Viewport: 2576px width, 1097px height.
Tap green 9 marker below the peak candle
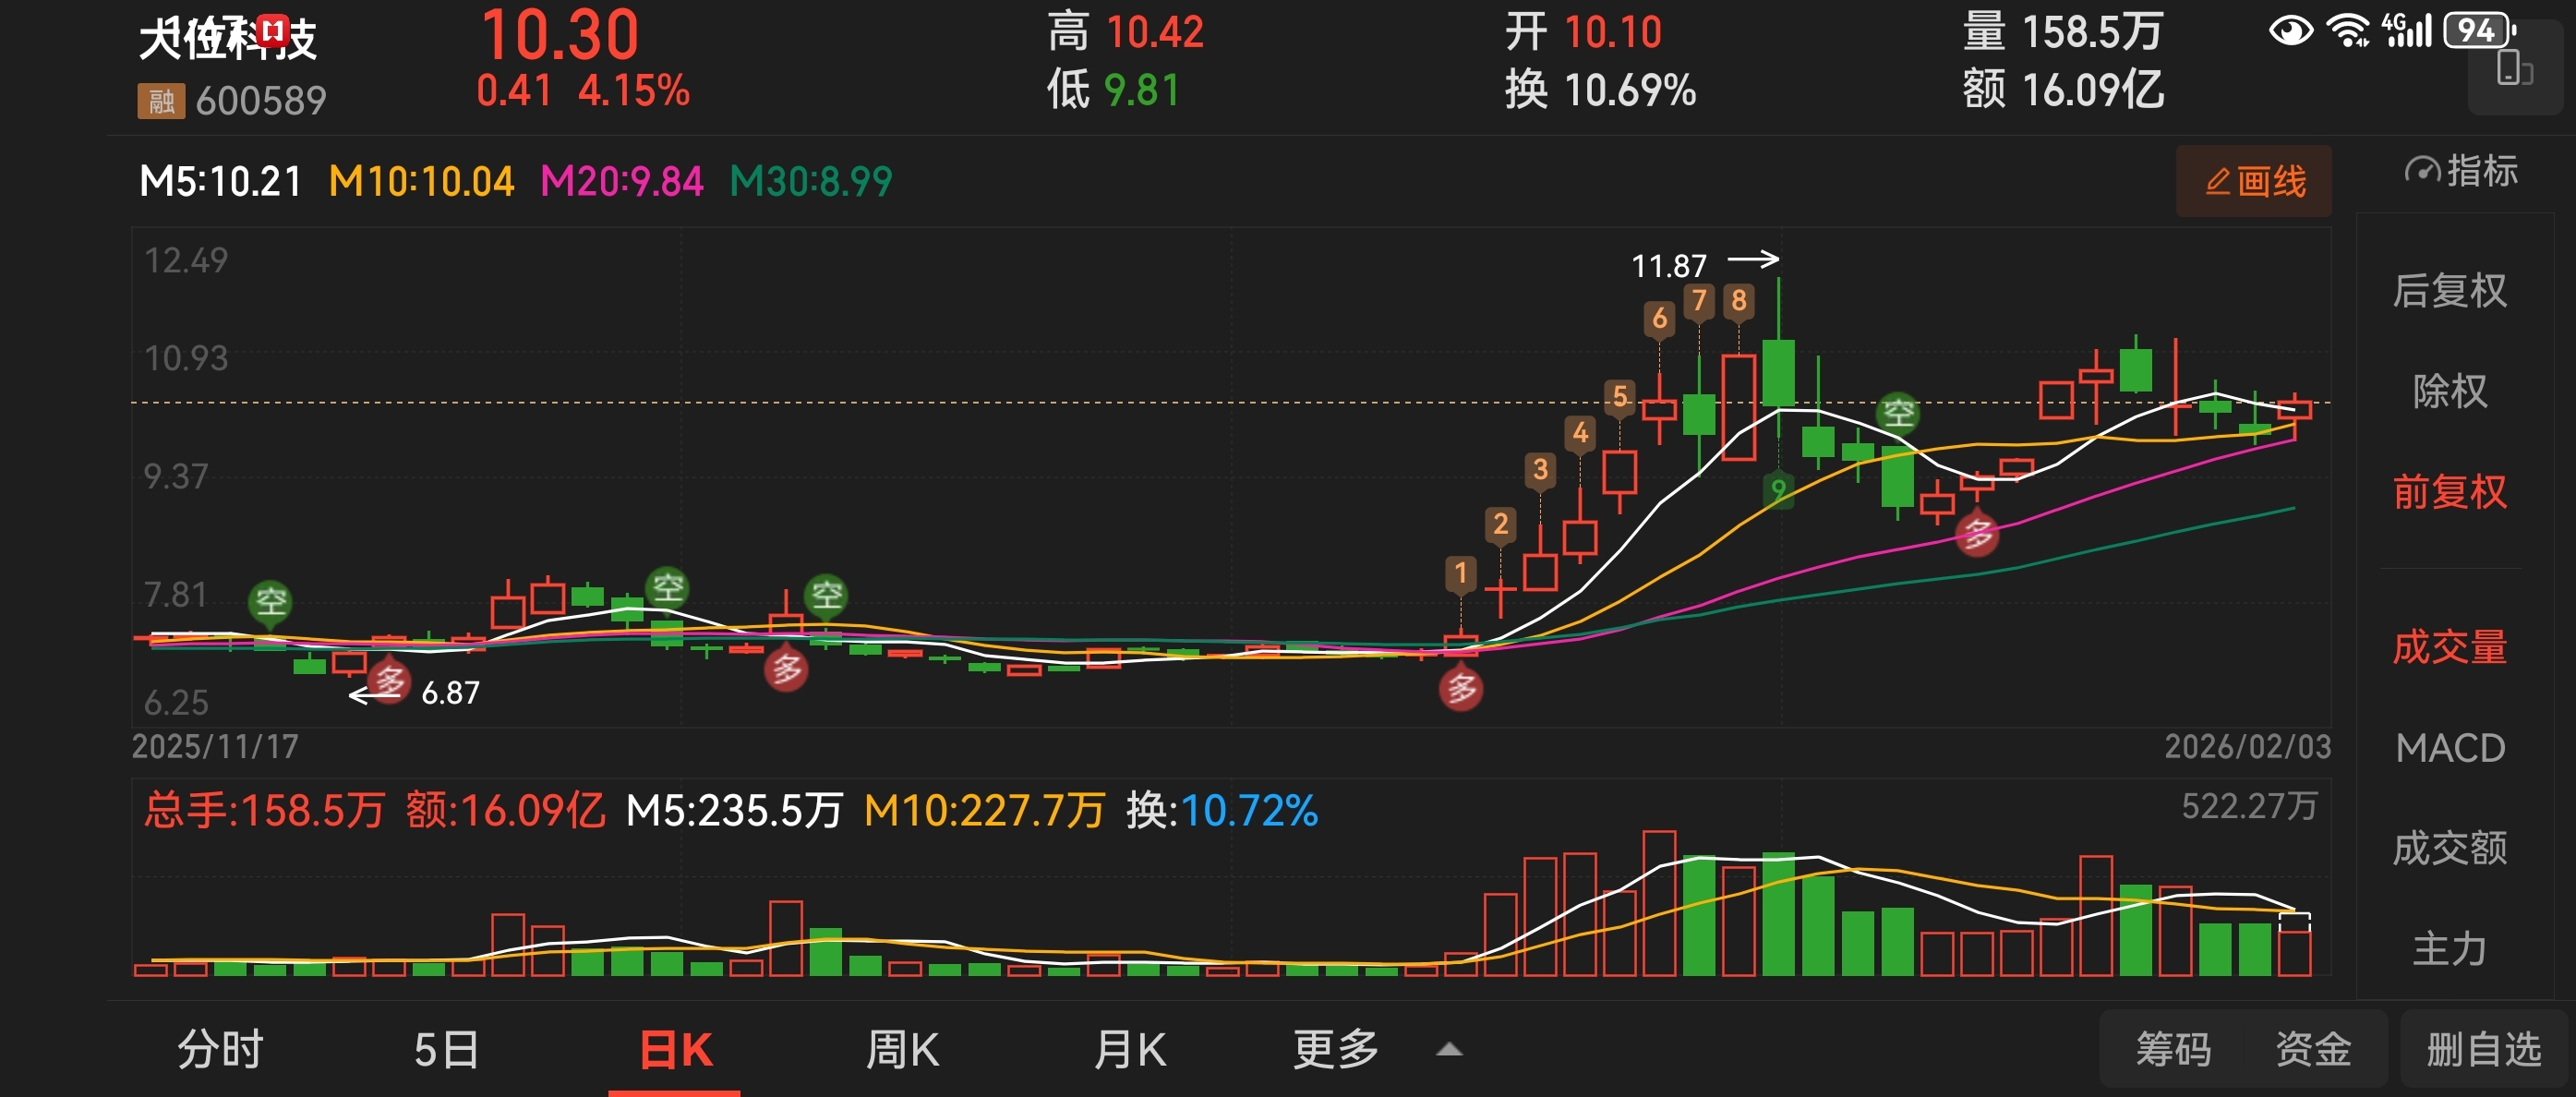tap(1778, 489)
